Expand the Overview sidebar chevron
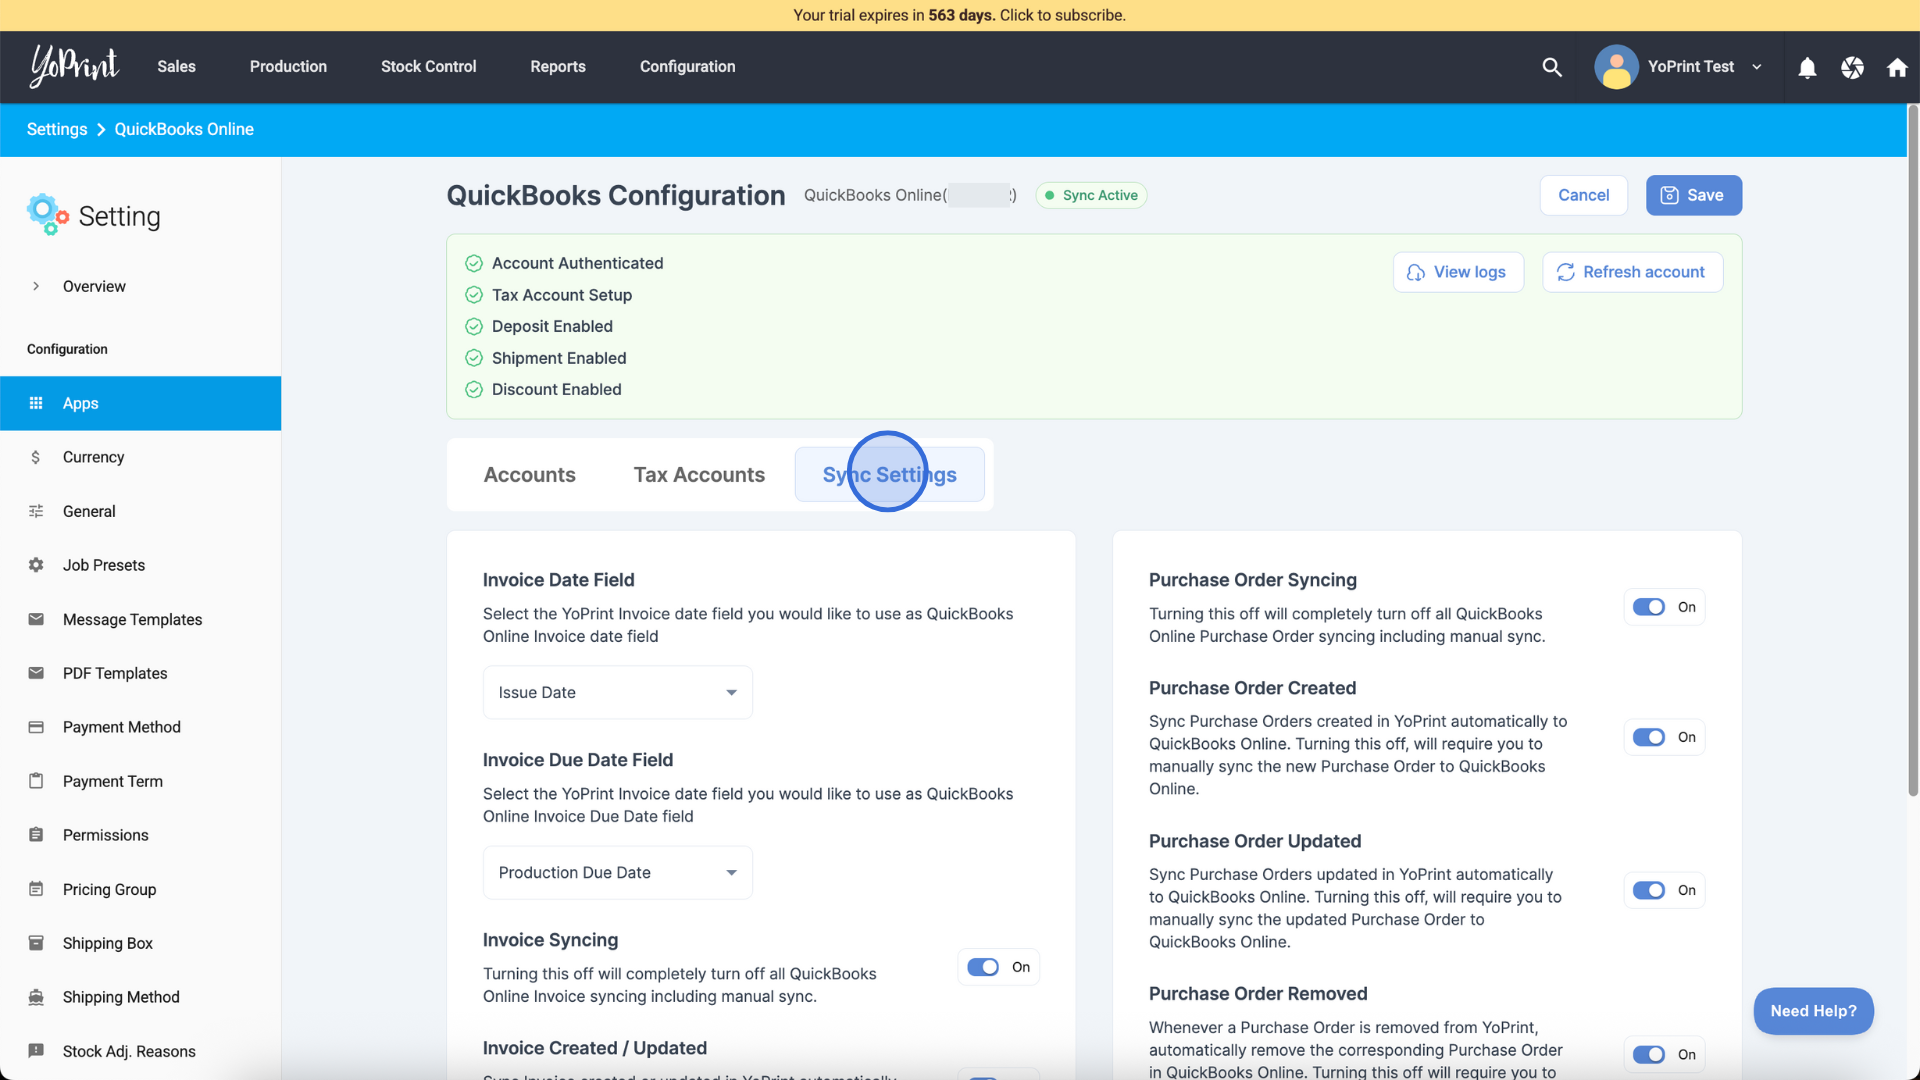 tap(36, 286)
